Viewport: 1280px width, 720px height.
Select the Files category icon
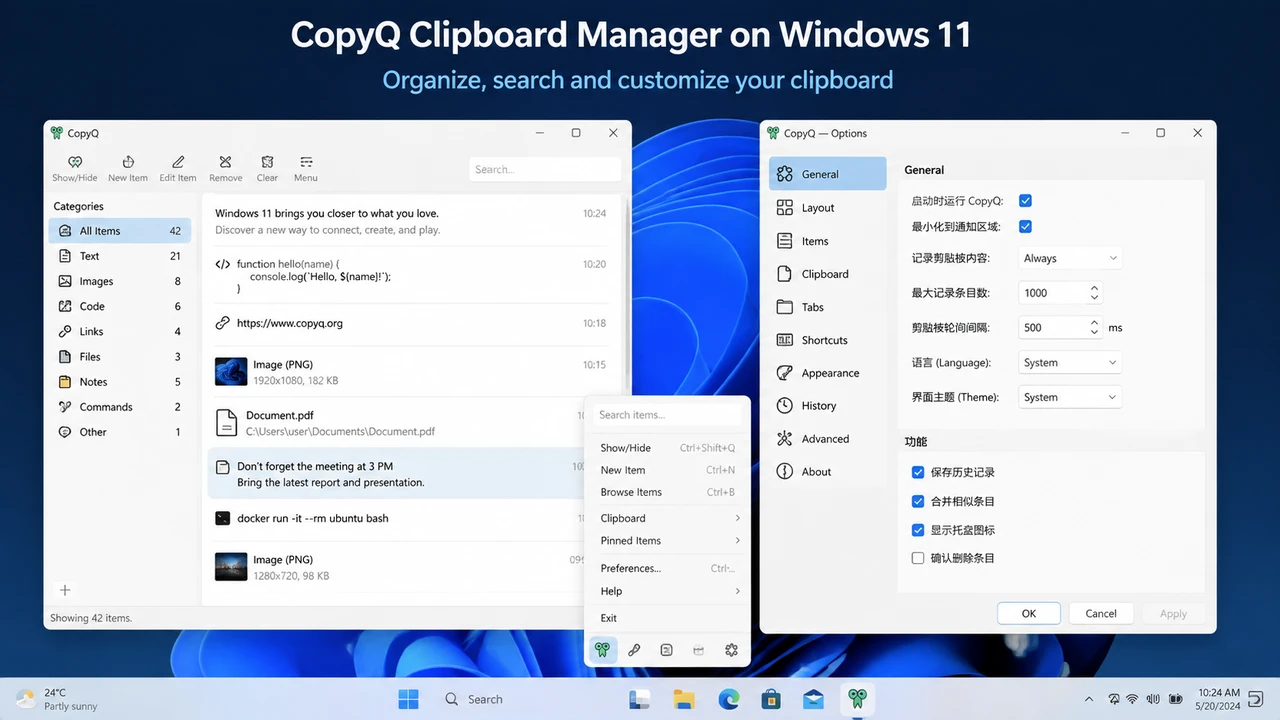65,356
